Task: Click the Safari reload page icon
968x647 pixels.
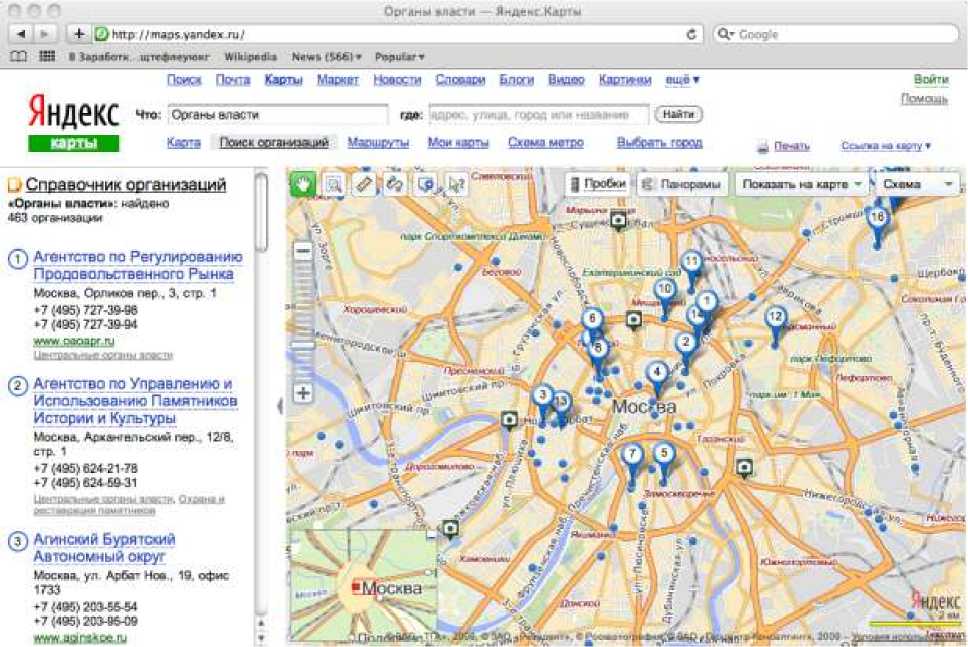Action: pos(691,34)
